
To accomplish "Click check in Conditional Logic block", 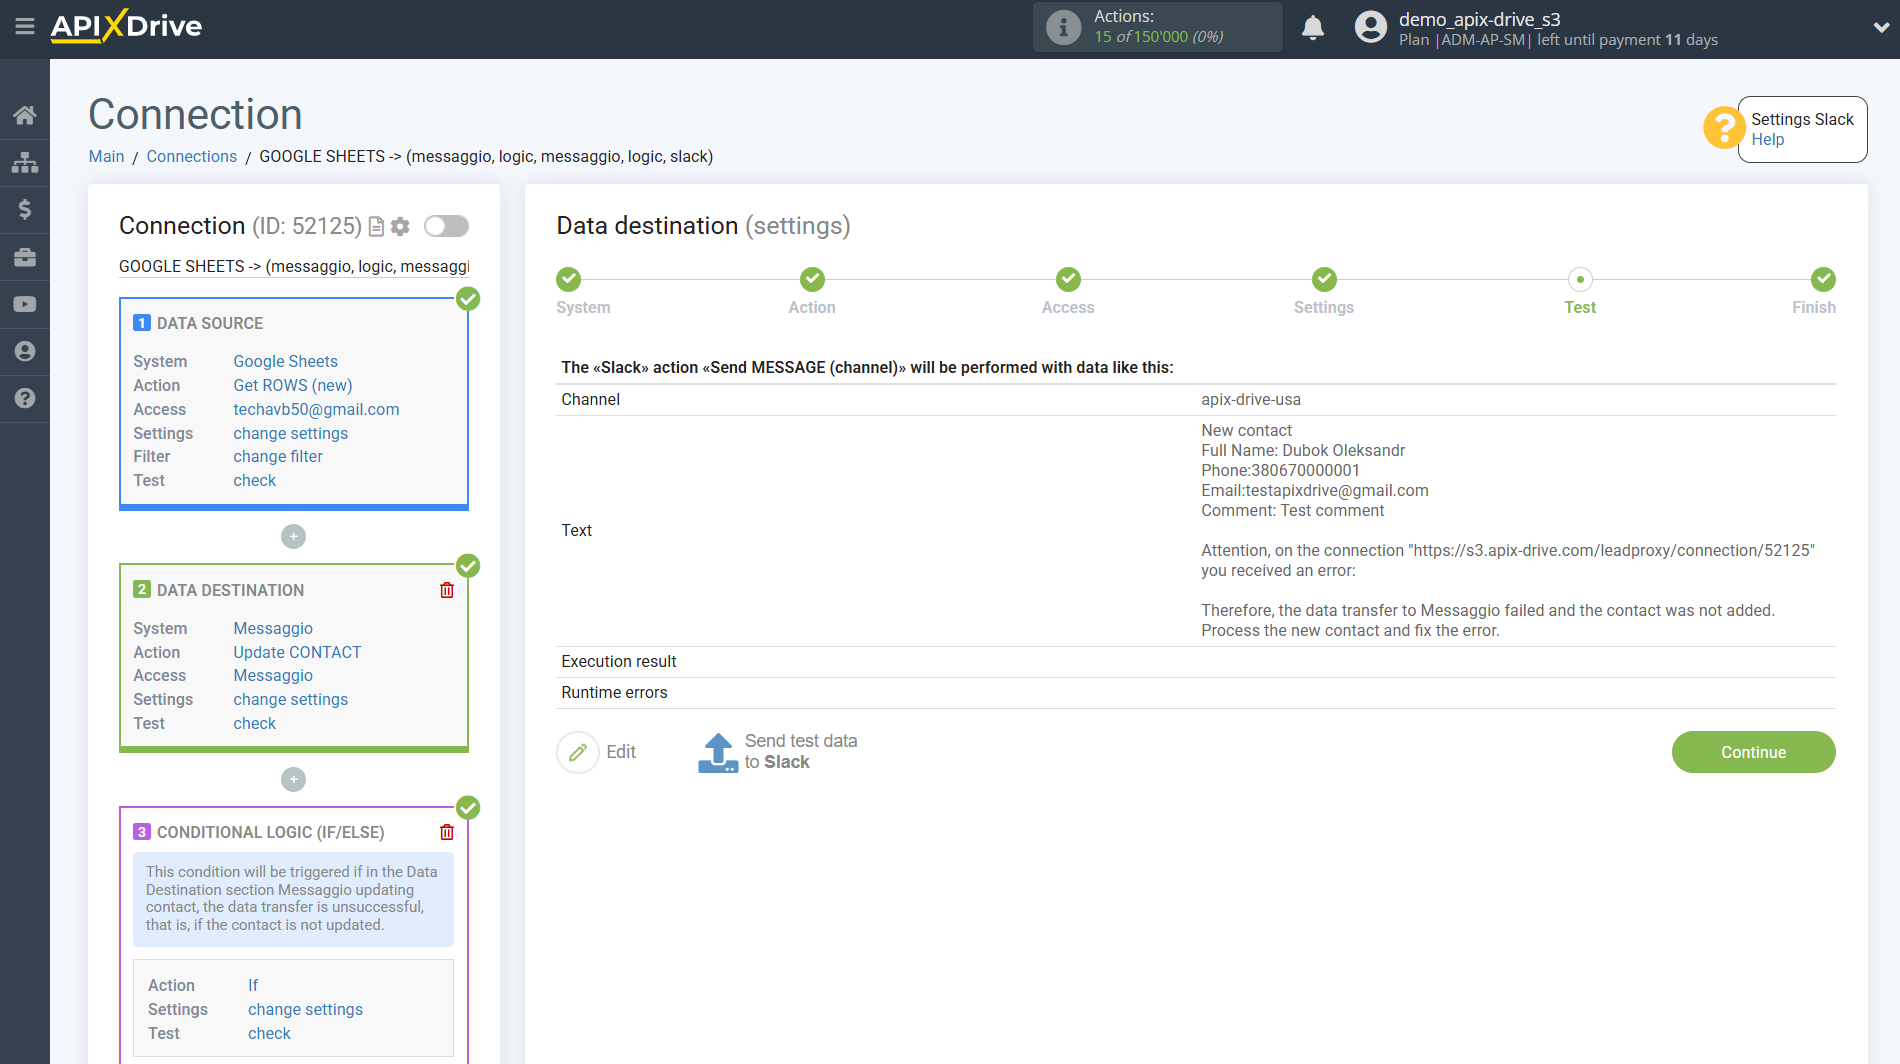I will [269, 1033].
